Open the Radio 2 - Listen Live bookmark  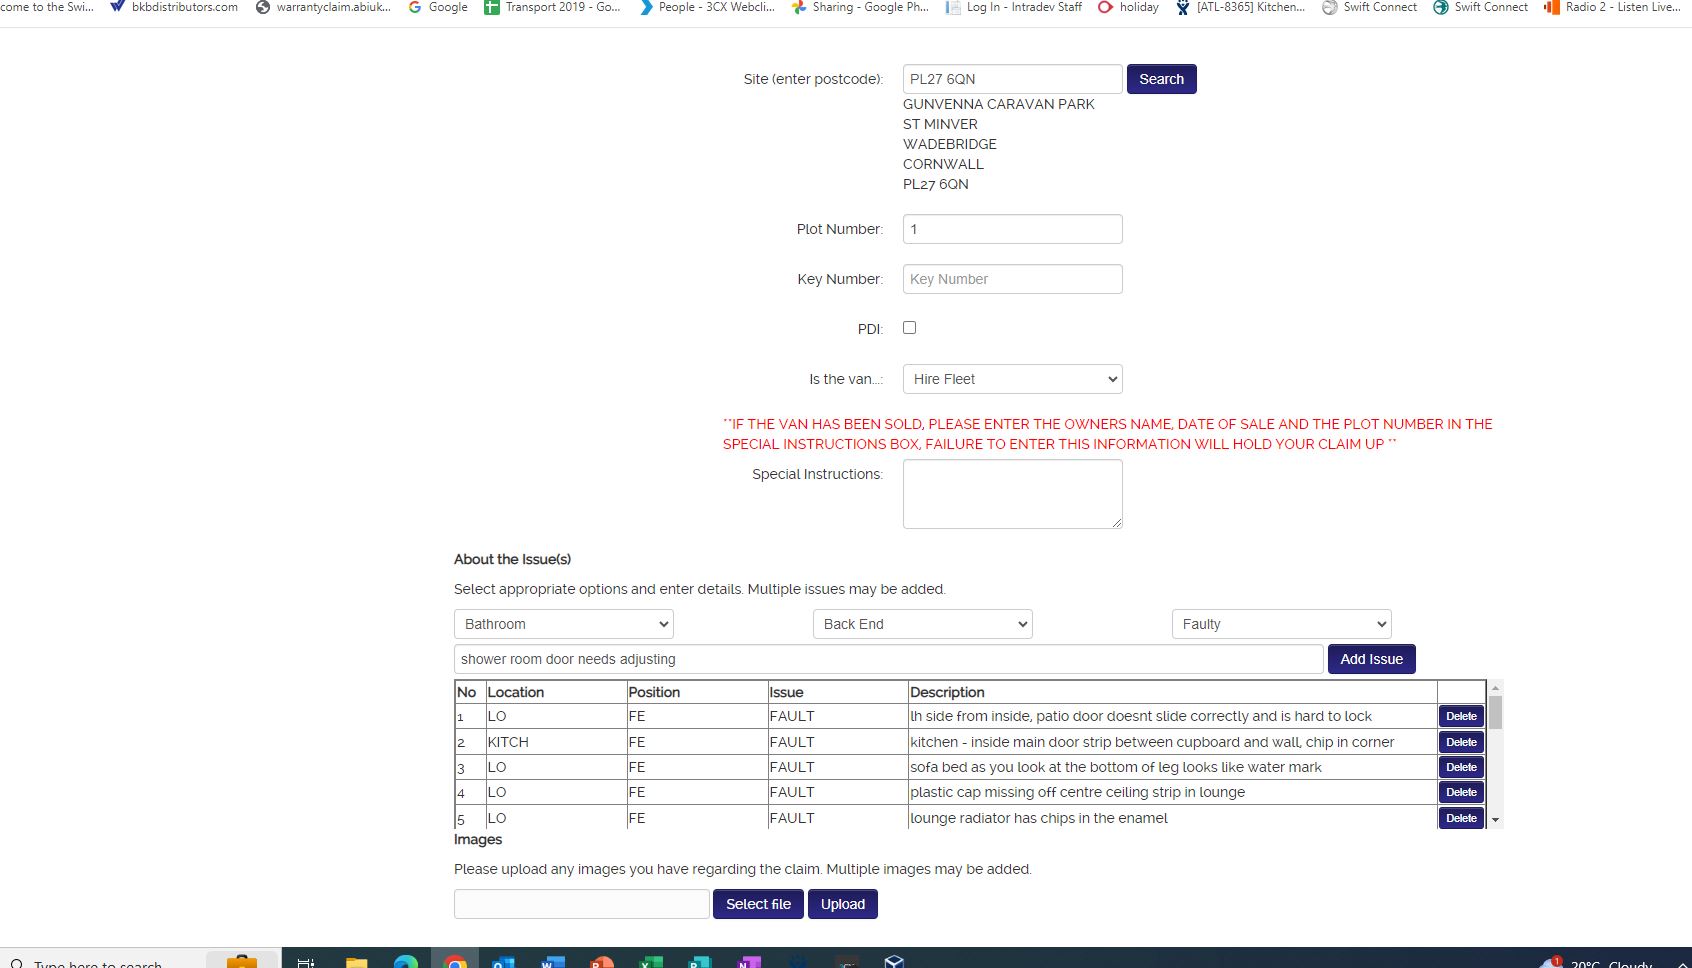1612,7
